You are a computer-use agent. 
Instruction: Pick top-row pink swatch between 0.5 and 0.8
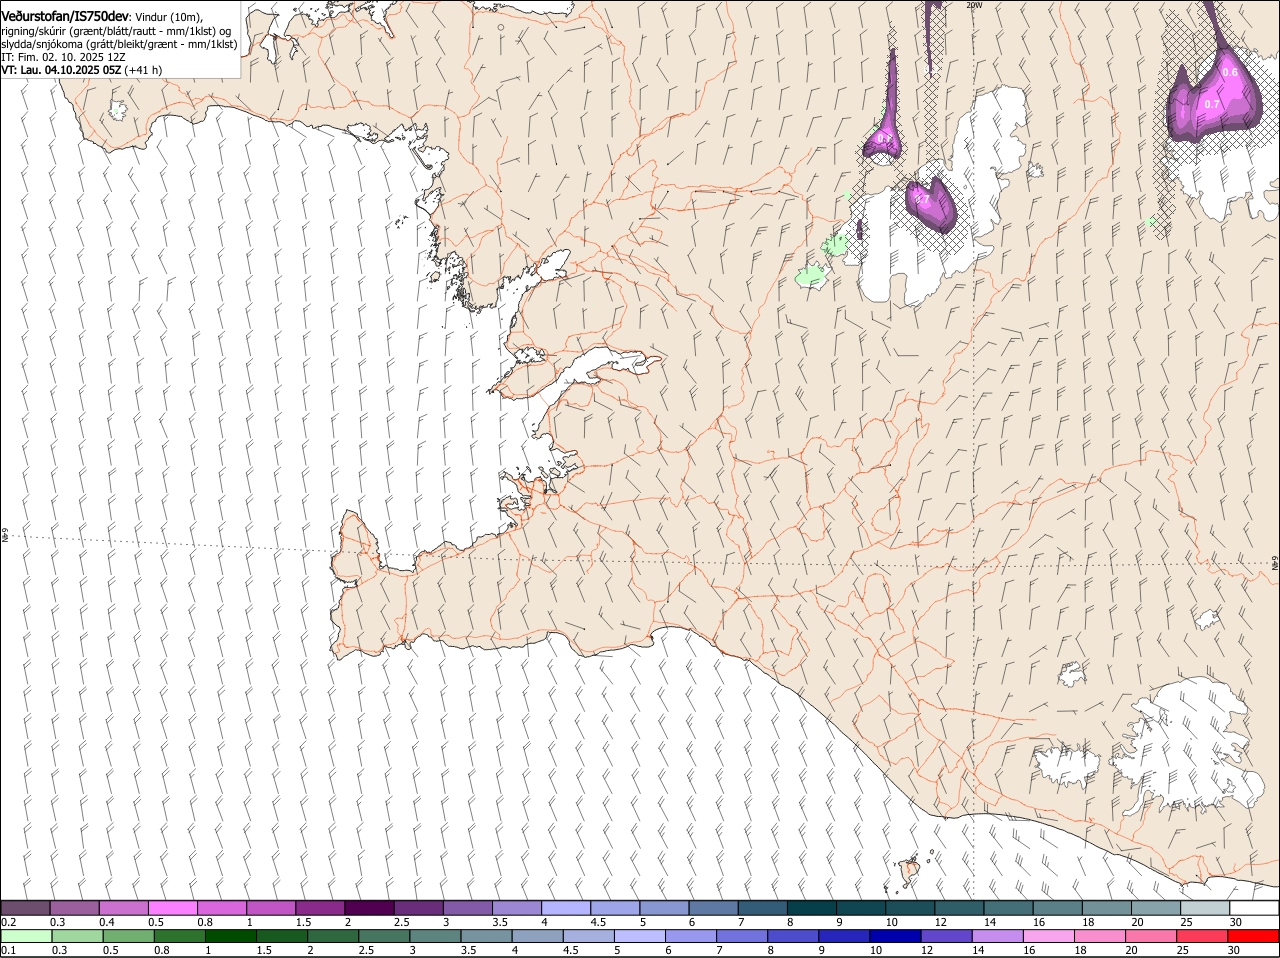[172, 908]
